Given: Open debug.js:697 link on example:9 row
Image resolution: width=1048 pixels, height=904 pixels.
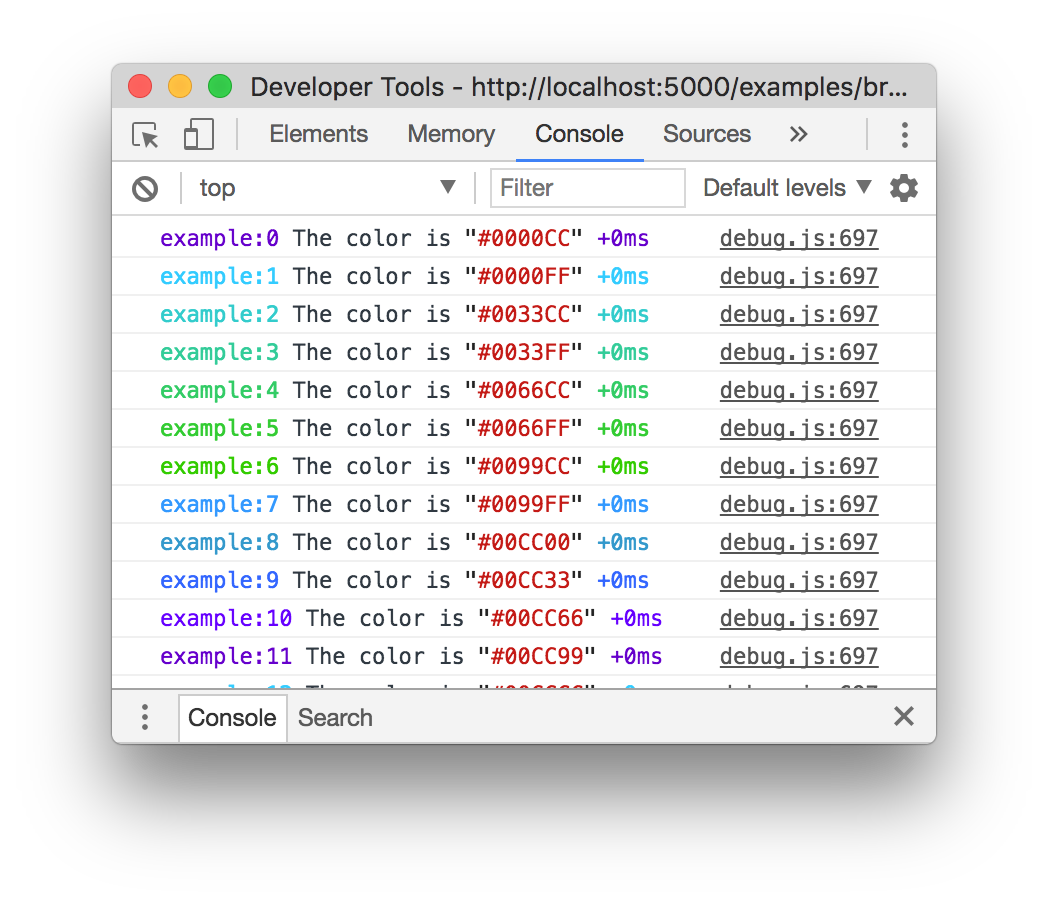Looking at the screenshot, I should (799, 581).
